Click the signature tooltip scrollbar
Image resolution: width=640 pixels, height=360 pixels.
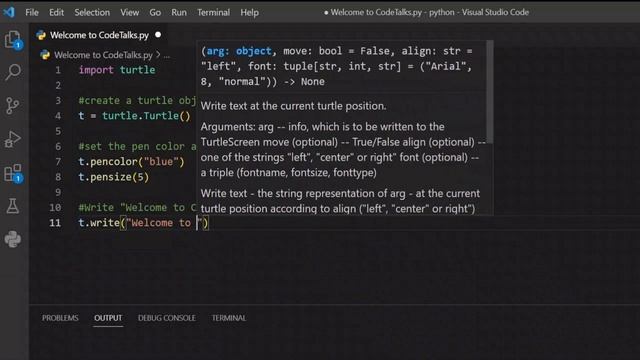coord(490,92)
